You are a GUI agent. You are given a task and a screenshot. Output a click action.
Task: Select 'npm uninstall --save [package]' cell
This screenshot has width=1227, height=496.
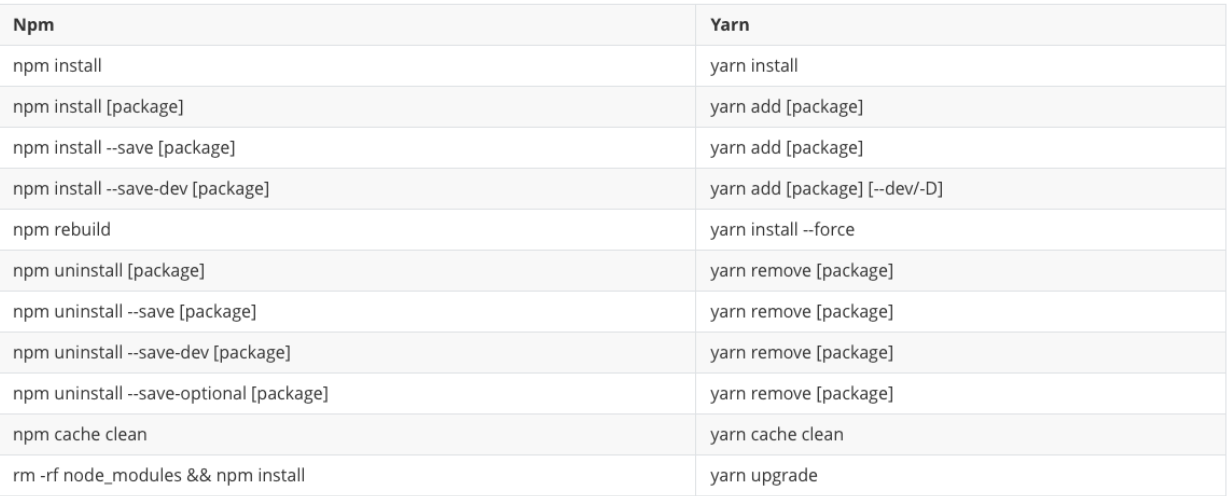[134, 311]
